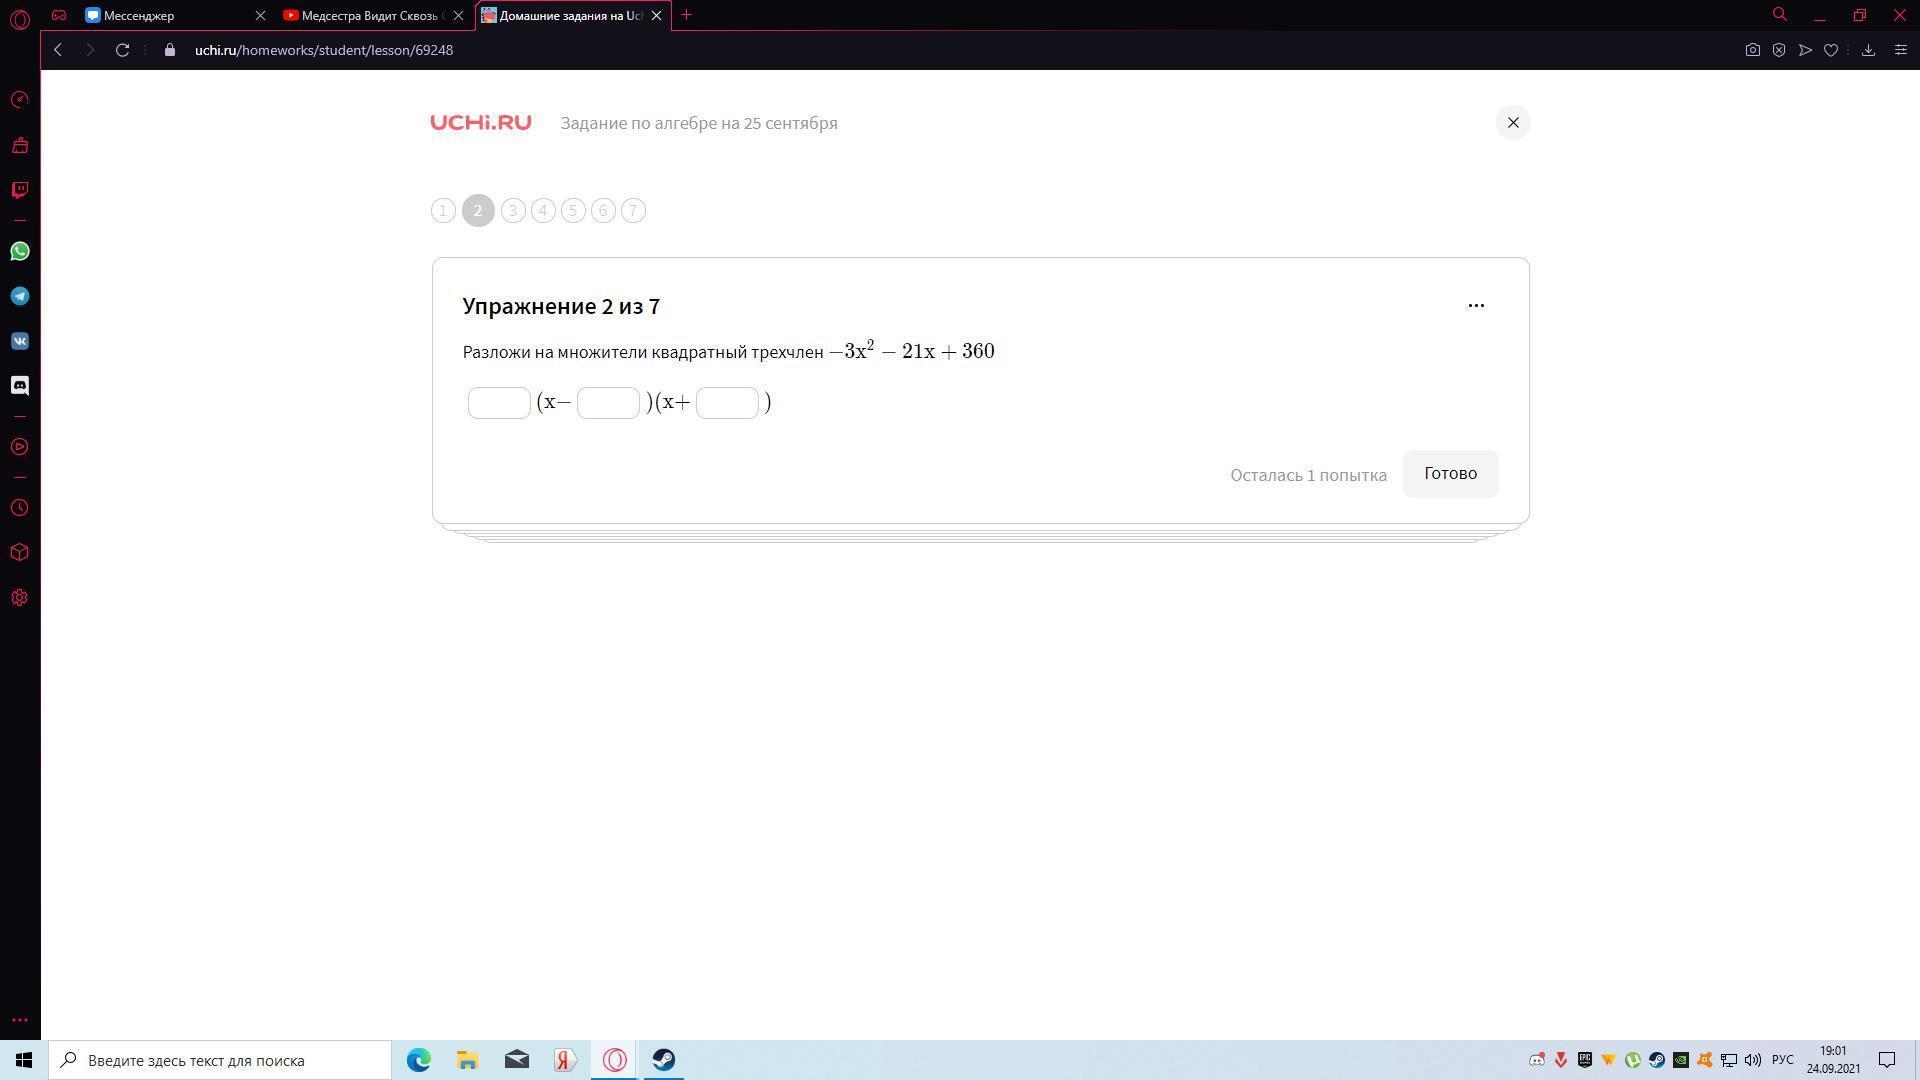Open Telegram in Opera sidebar
The width and height of the screenshot is (1920, 1080).
(x=20, y=296)
